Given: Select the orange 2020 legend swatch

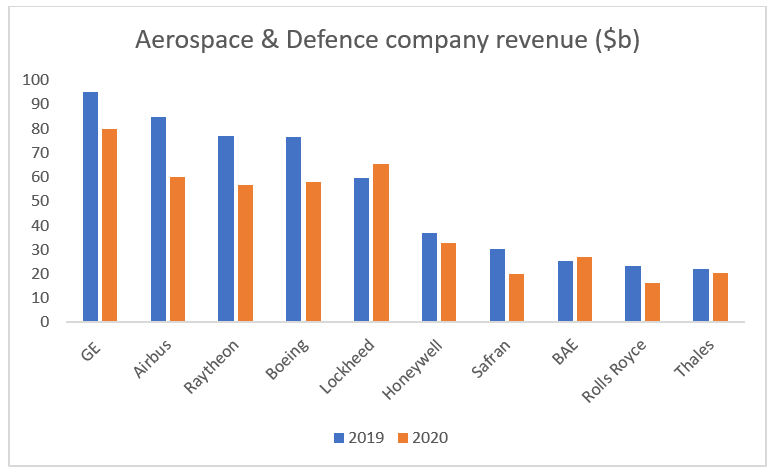Looking at the screenshot, I should [403, 438].
